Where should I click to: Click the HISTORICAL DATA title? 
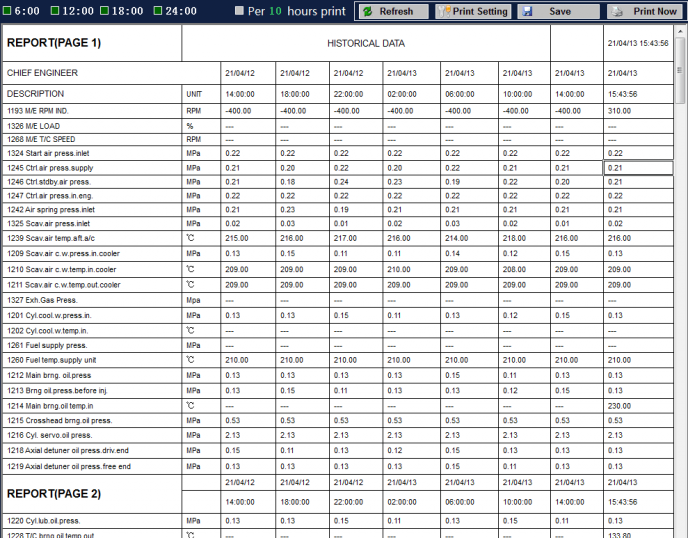[366, 43]
